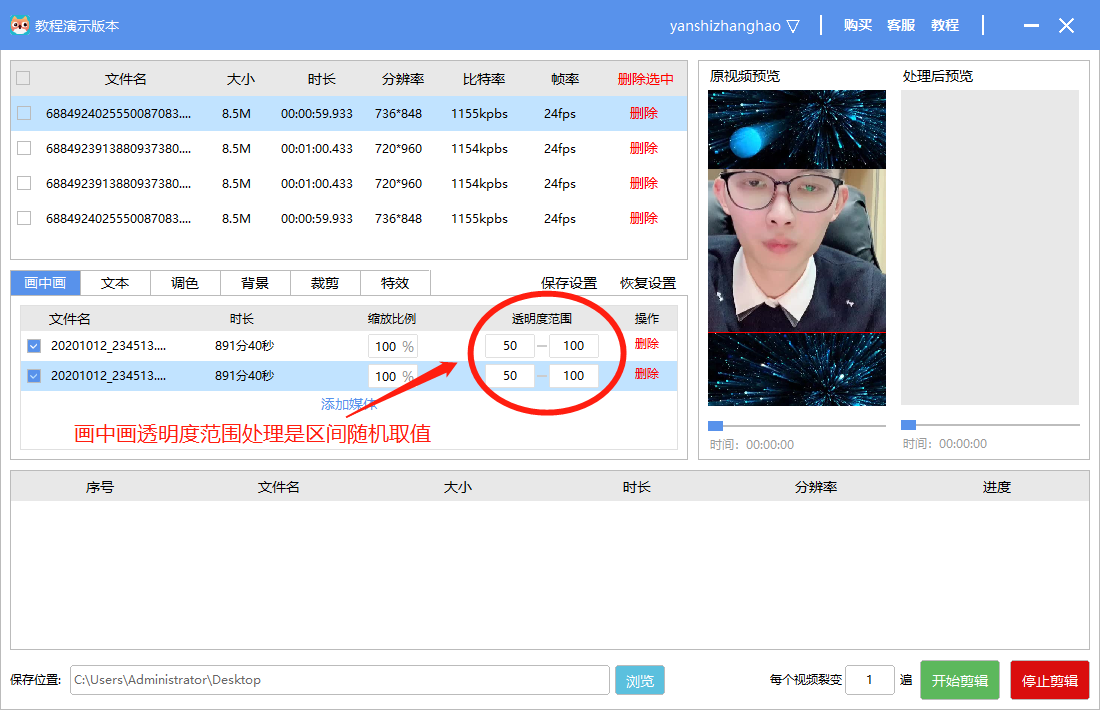Image resolution: width=1100 pixels, height=710 pixels.
Task: Switch to the 调色 tab
Action: point(185,283)
